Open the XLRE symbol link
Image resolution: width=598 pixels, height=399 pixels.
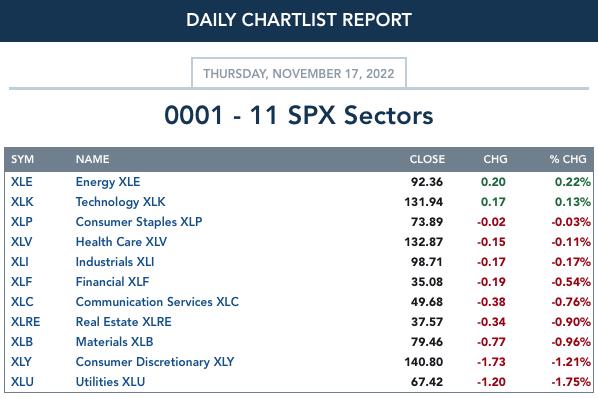[x=26, y=322]
